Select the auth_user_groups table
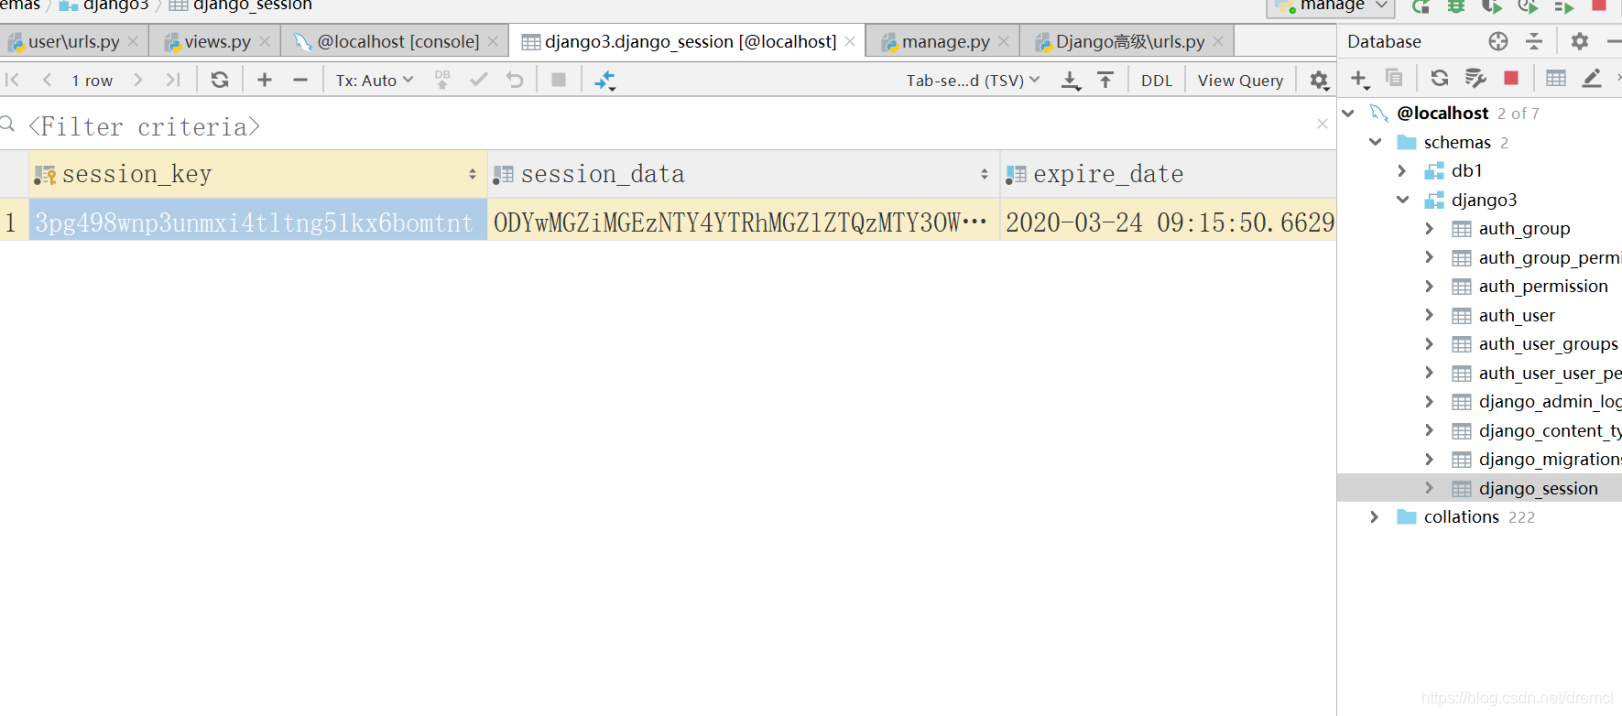The image size is (1622, 716). coord(1547,344)
